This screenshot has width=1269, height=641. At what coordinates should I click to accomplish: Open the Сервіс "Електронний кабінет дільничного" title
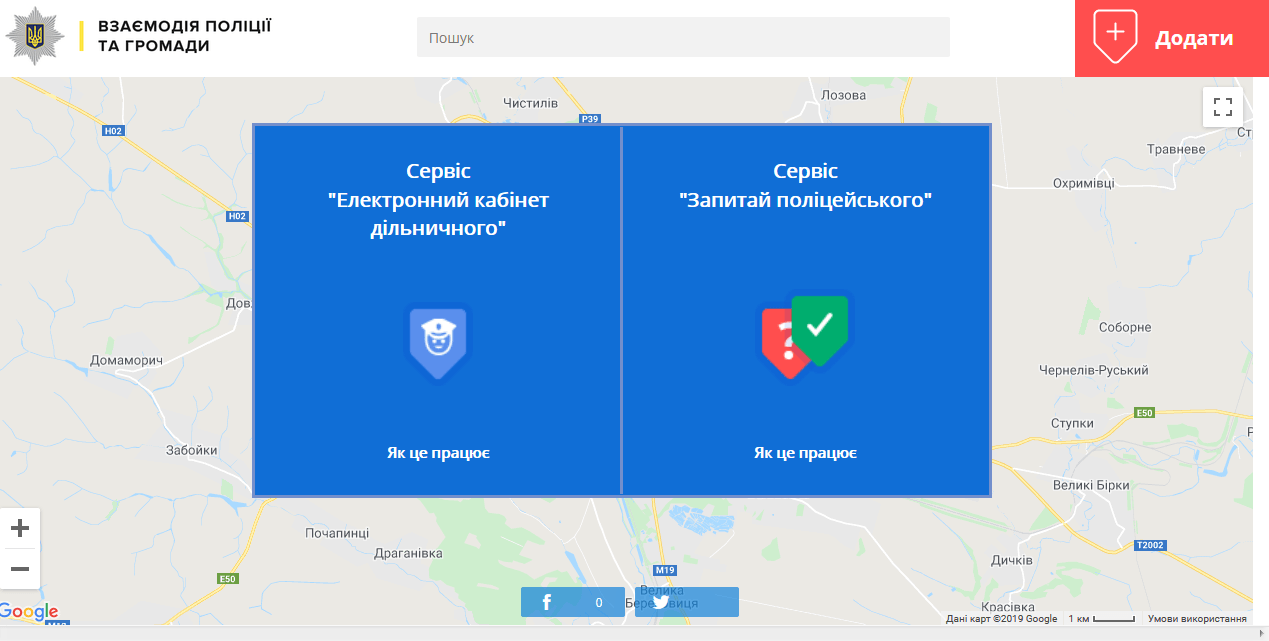tap(438, 200)
